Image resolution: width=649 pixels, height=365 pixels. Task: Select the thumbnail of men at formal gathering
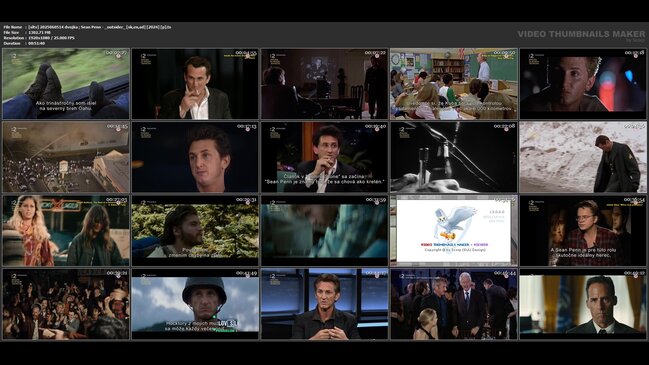[454, 304]
